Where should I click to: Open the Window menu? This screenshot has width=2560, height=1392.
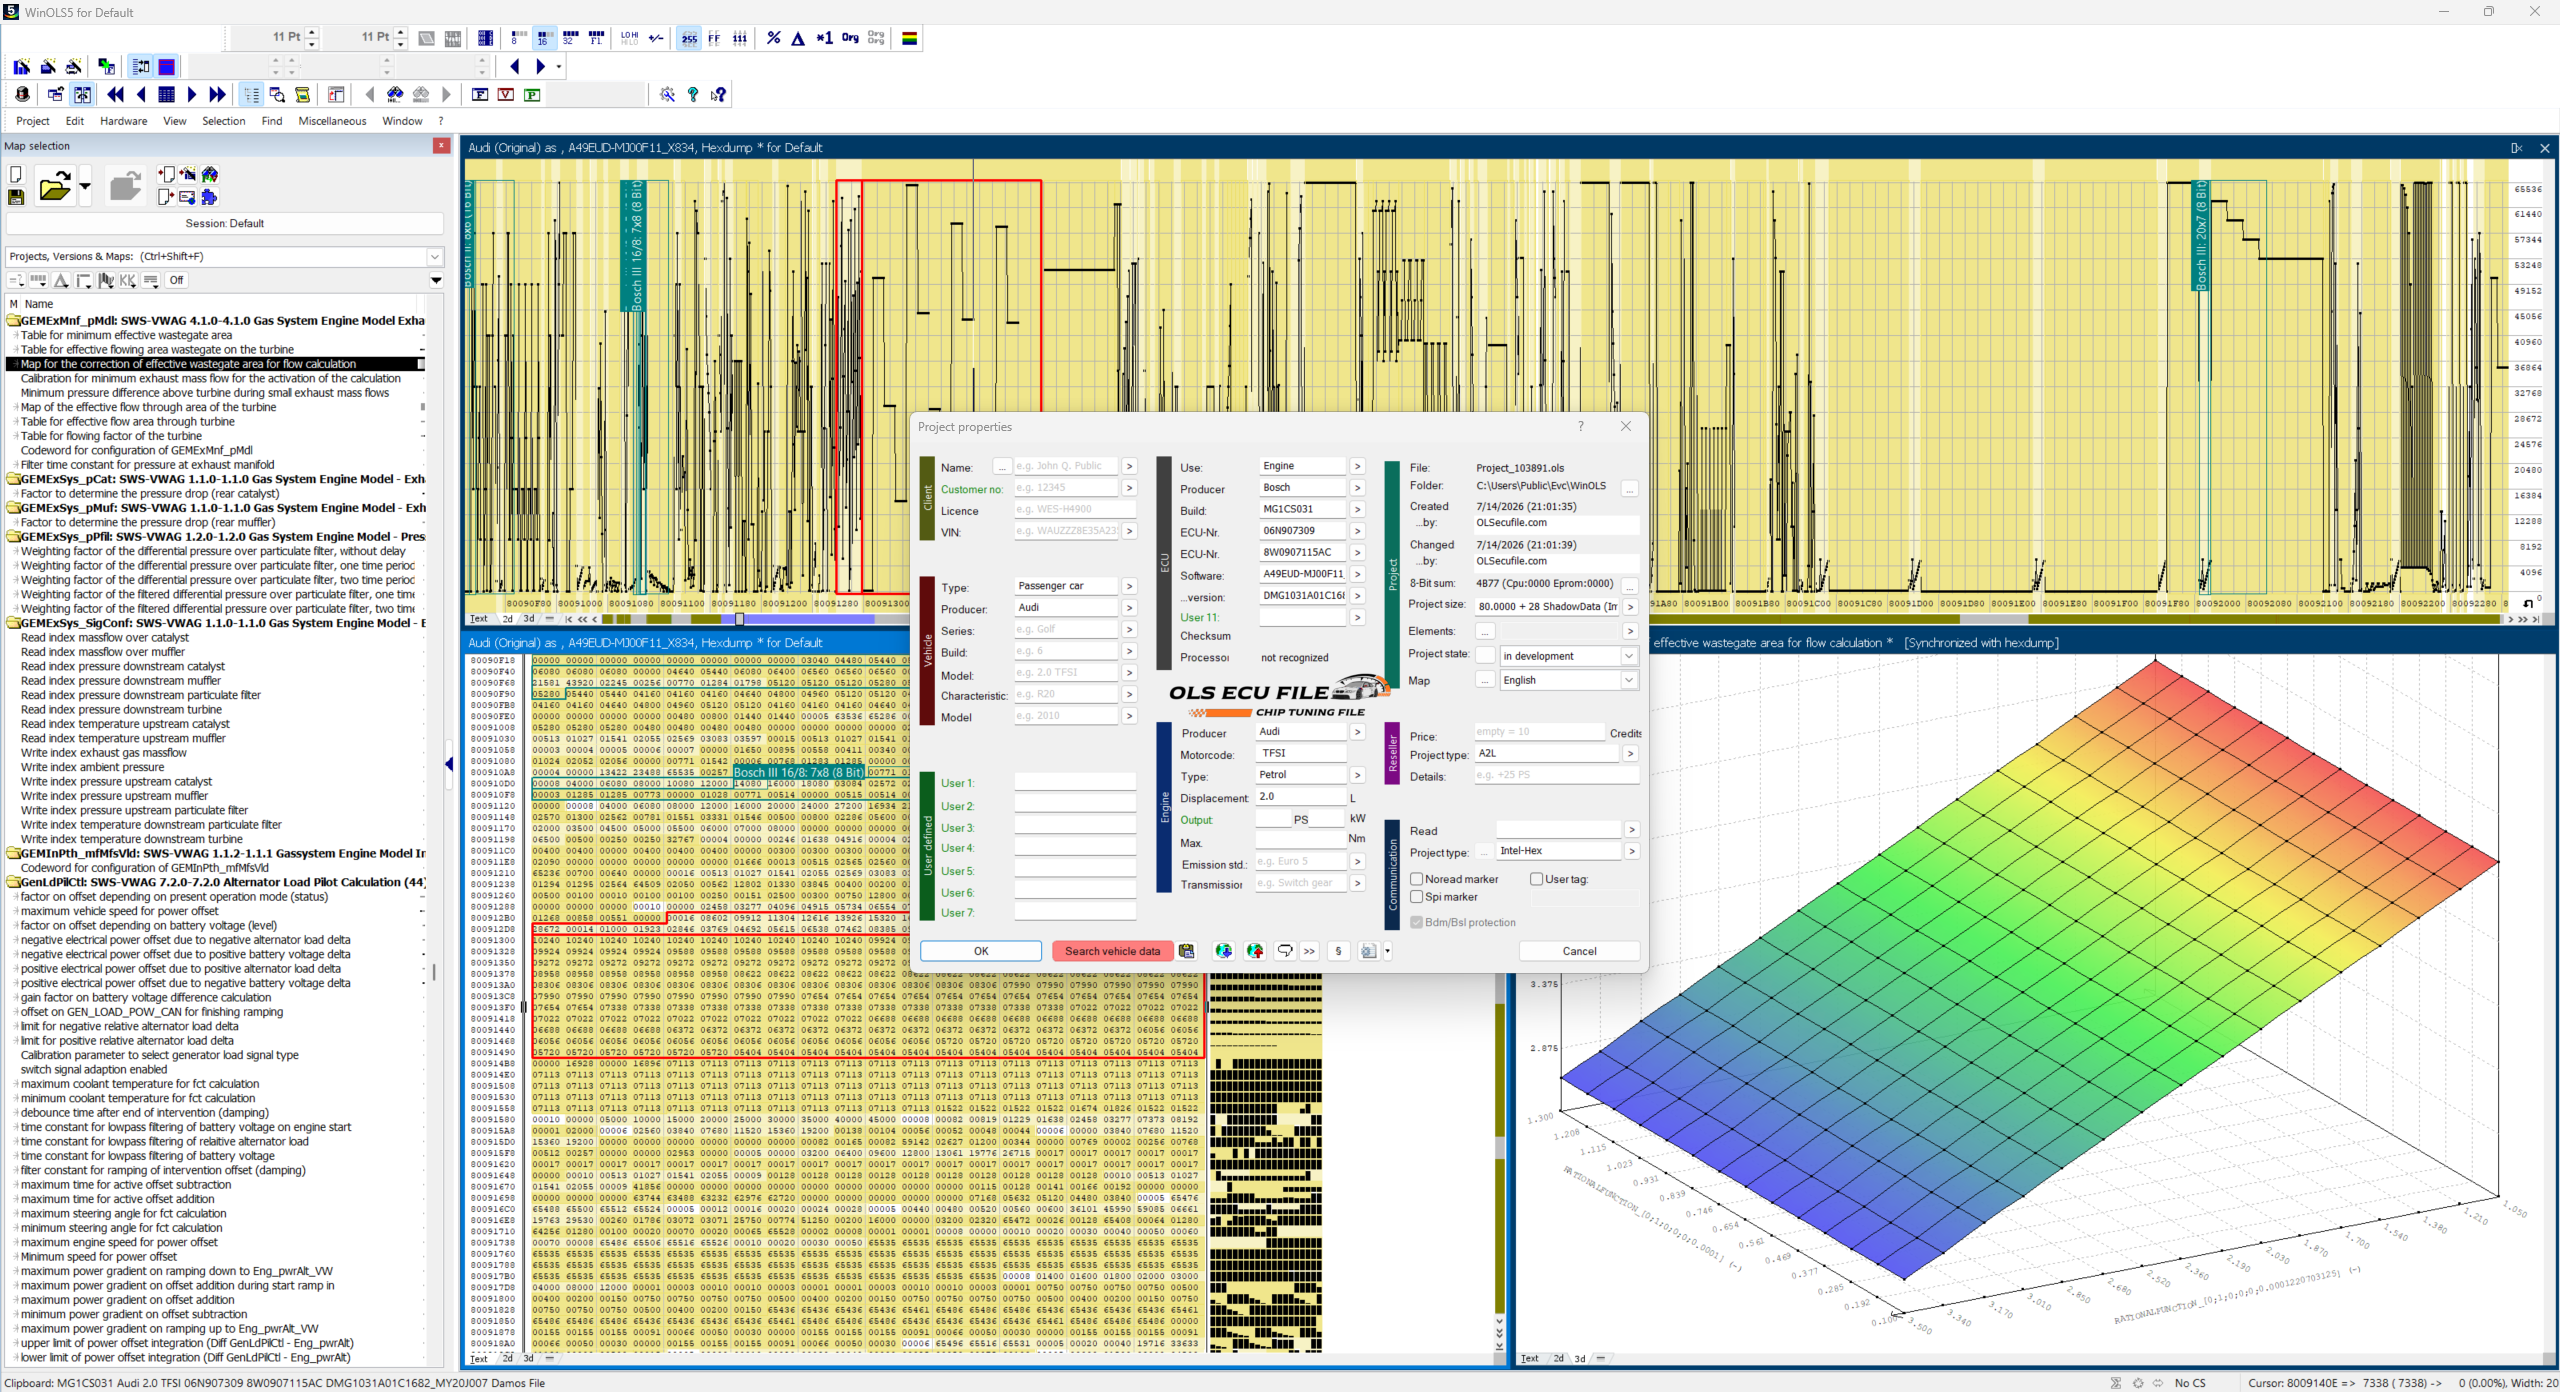[x=402, y=121]
